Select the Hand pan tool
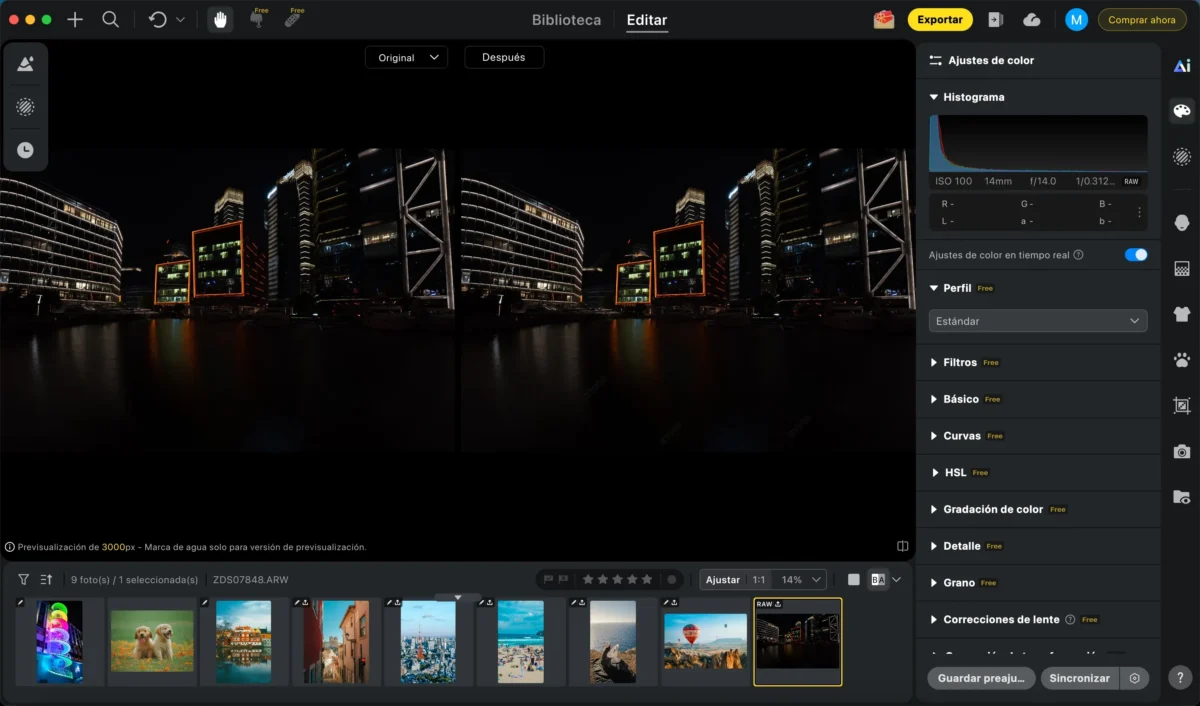The image size is (1200, 706). [221, 20]
